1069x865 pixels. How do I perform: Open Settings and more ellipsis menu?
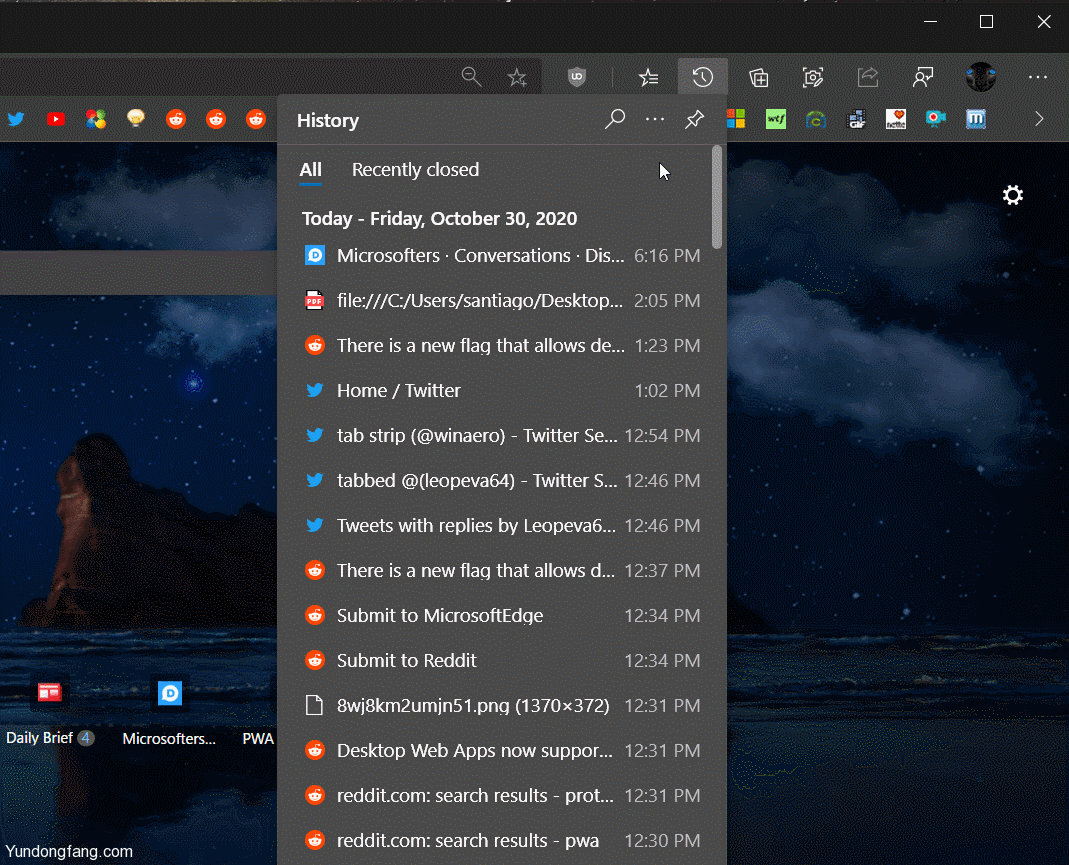[1037, 77]
